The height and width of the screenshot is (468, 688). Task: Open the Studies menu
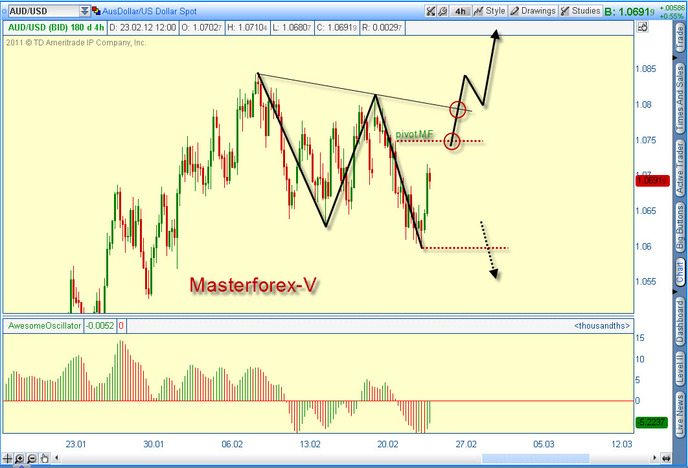click(580, 11)
